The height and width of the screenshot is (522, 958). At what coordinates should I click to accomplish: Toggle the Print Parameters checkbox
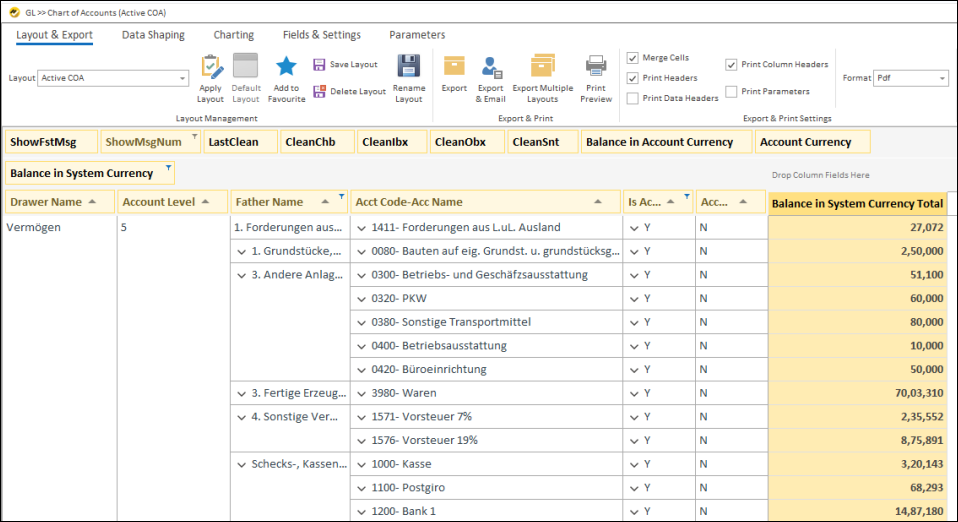pyautogui.click(x=731, y=91)
